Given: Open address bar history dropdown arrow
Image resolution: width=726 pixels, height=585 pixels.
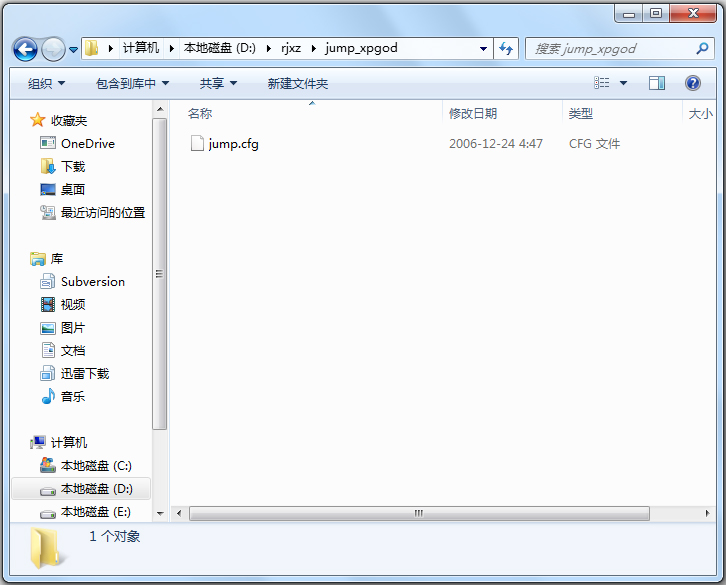Looking at the screenshot, I should tap(483, 49).
